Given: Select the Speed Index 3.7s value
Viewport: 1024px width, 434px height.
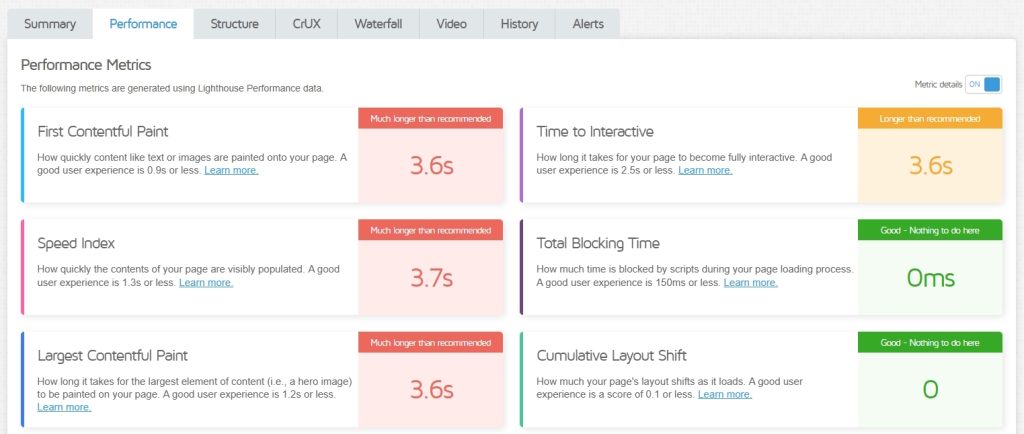Looking at the screenshot, I should point(431,278).
